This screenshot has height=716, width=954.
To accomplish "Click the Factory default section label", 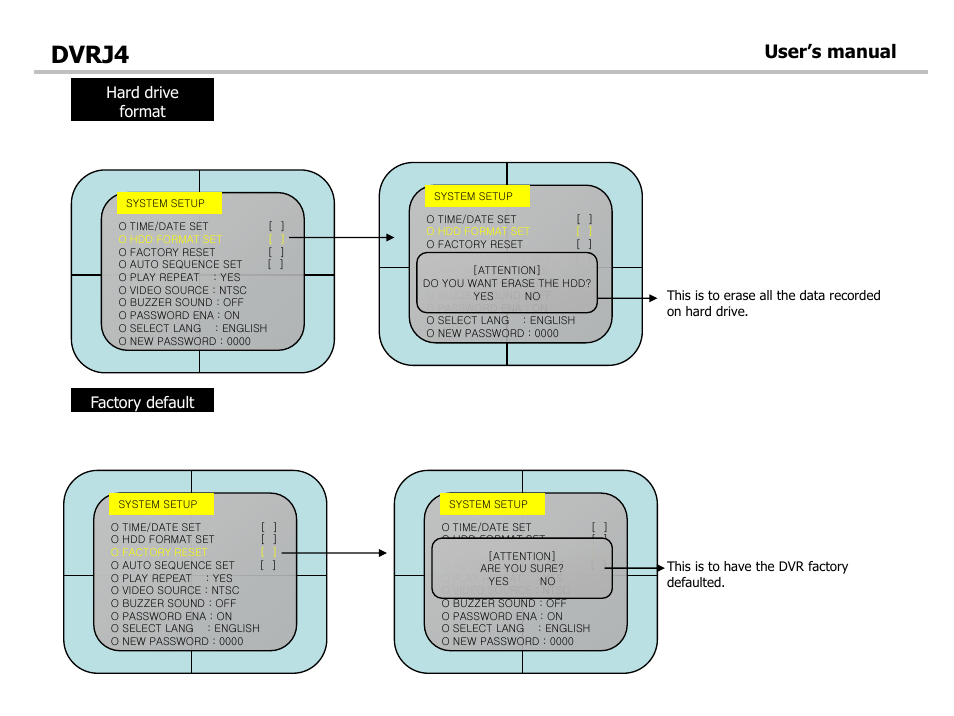I will point(142,400).
